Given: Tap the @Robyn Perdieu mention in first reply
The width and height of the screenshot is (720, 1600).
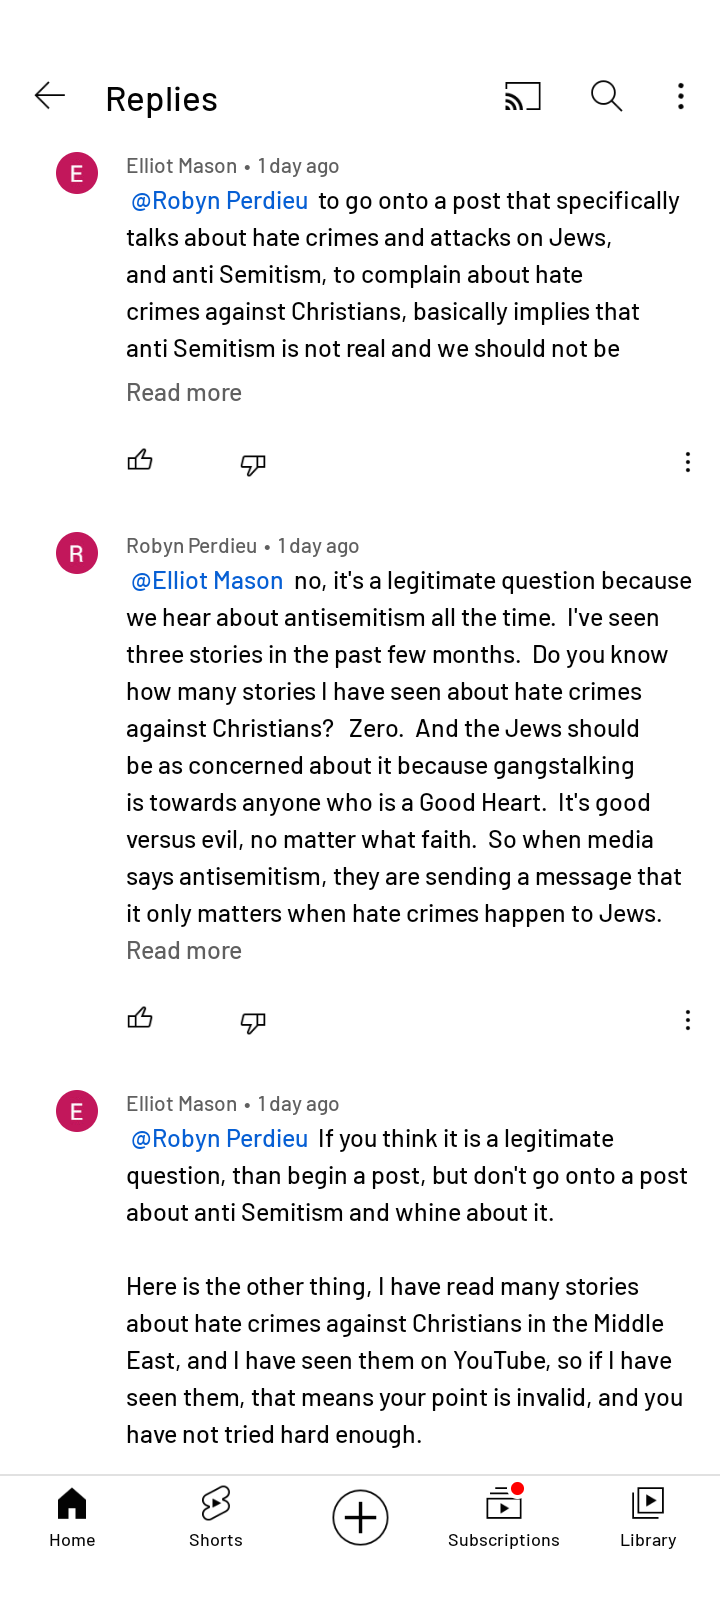Looking at the screenshot, I should pos(220,201).
